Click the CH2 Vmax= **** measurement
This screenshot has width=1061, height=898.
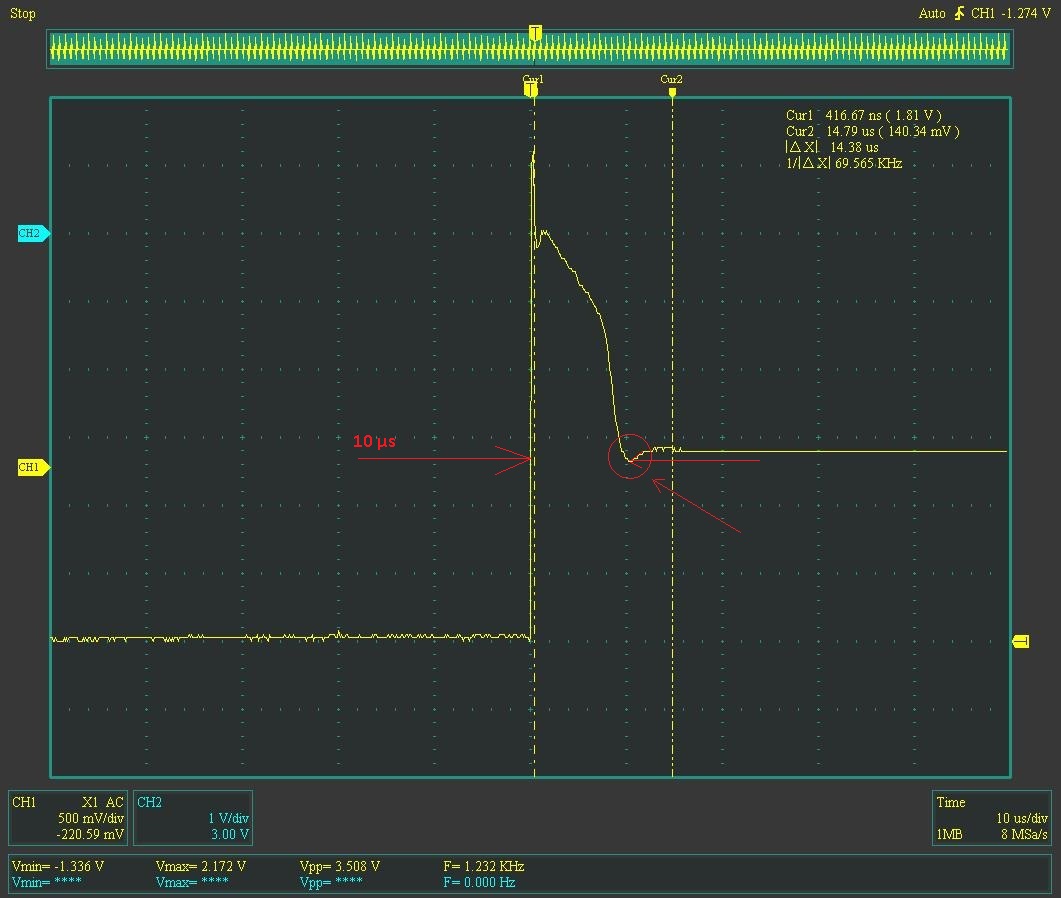(x=192, y=882)
